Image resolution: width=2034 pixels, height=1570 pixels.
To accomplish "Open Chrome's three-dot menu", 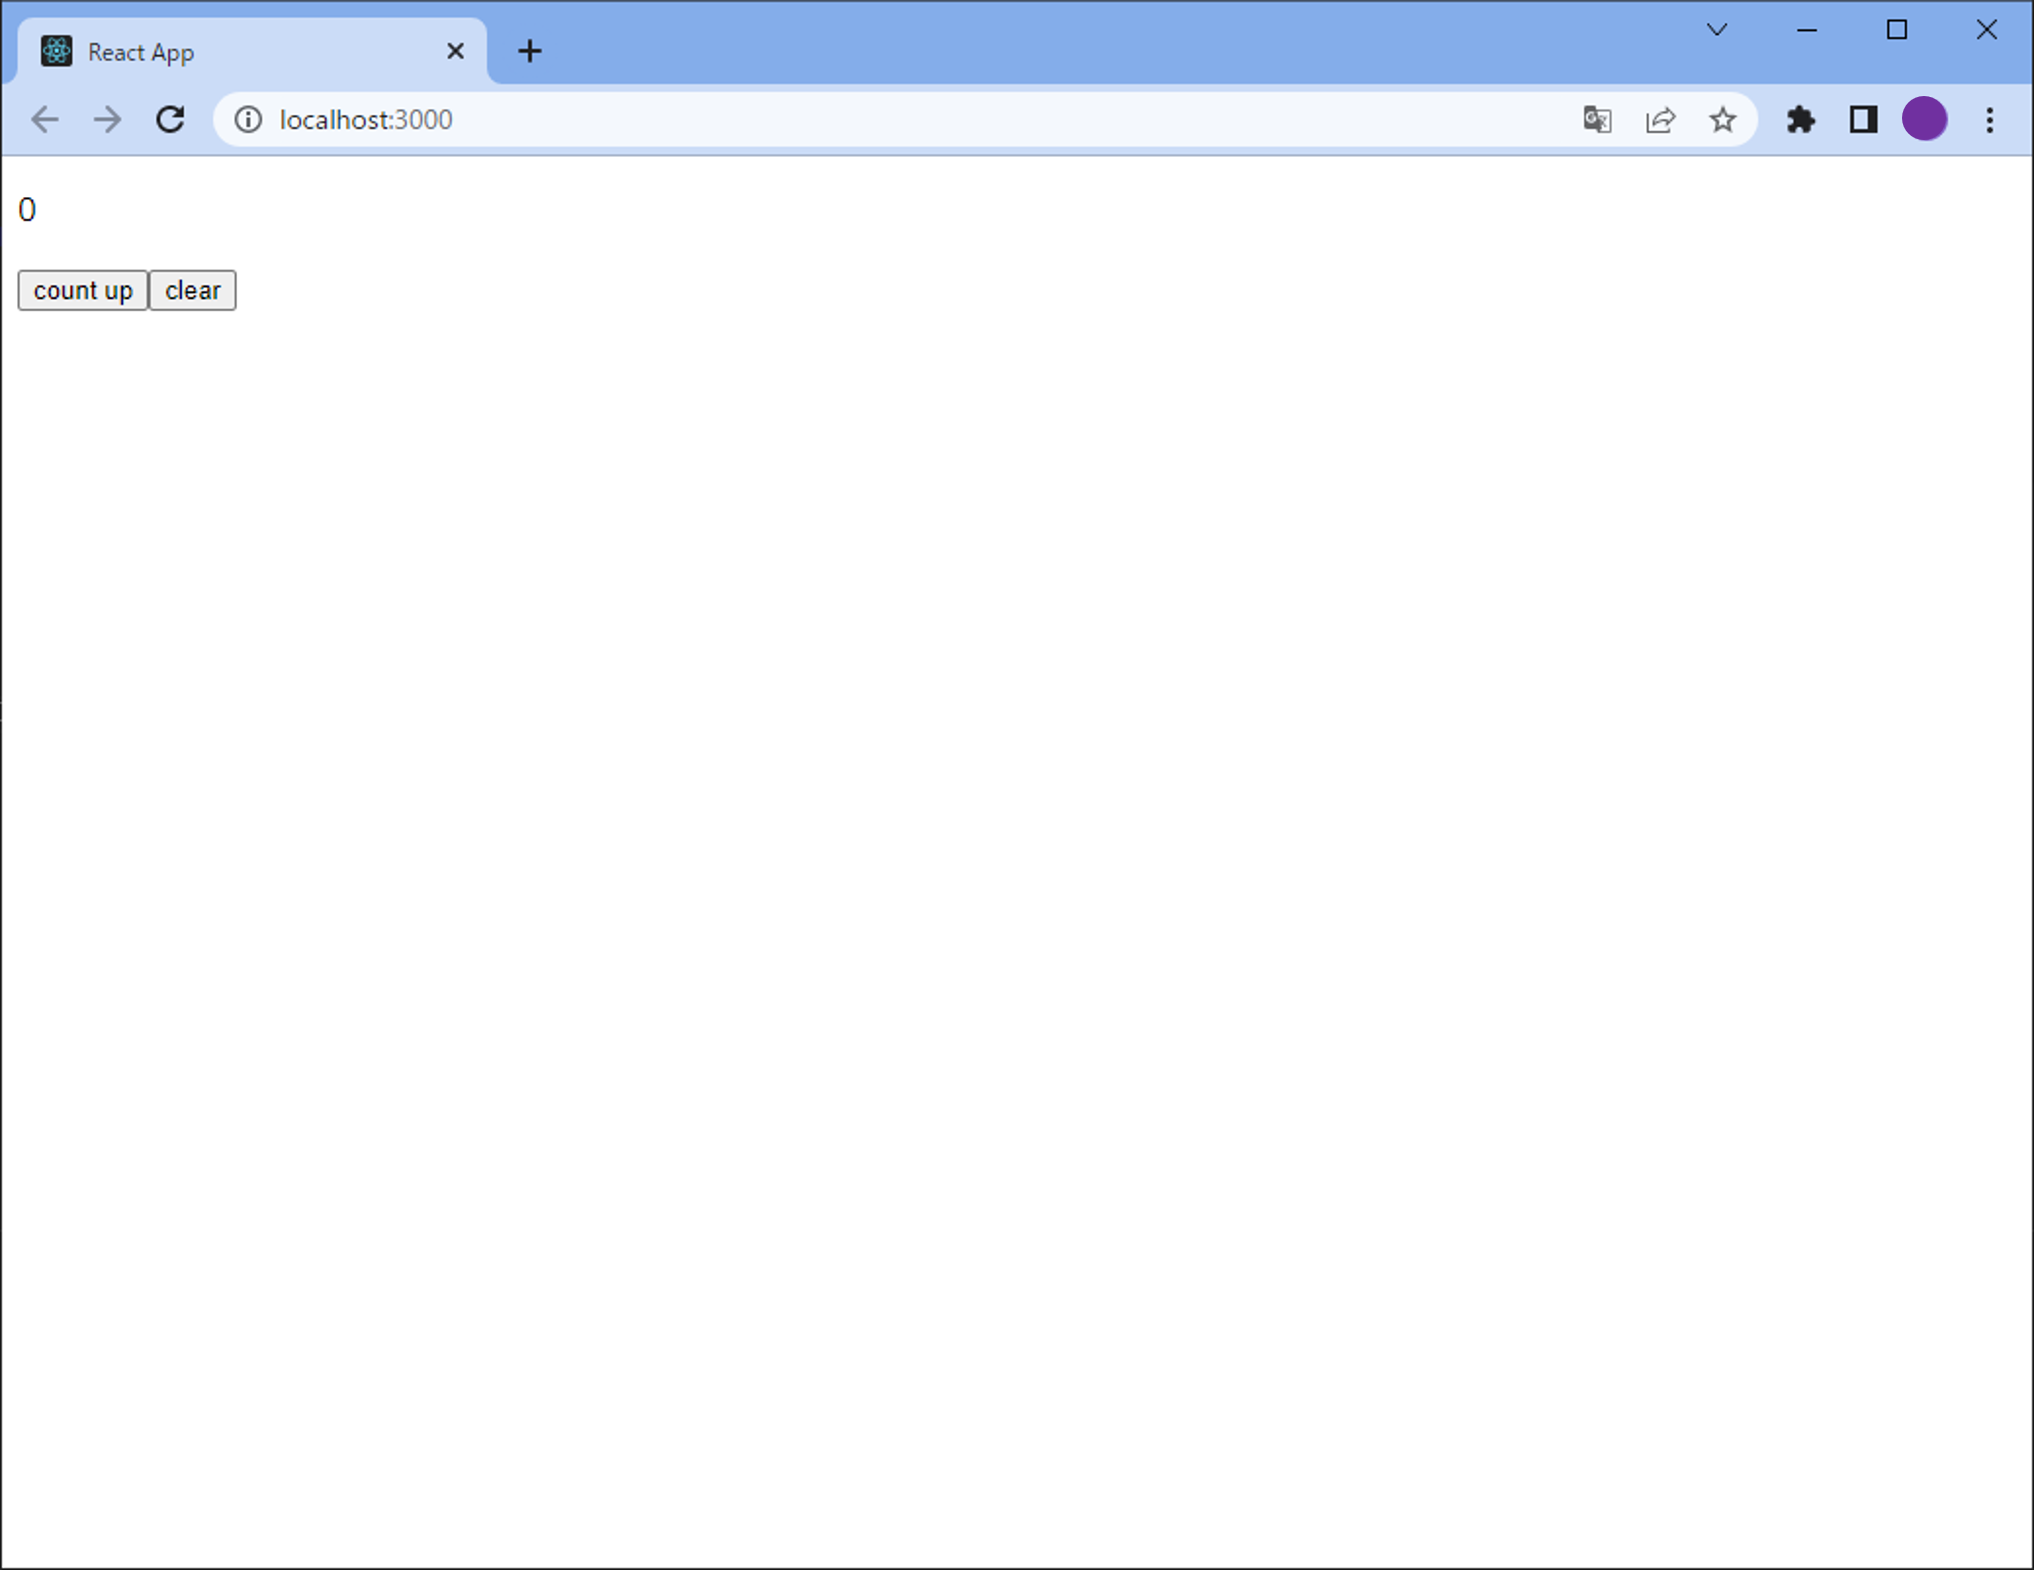I will (1990, 120).
